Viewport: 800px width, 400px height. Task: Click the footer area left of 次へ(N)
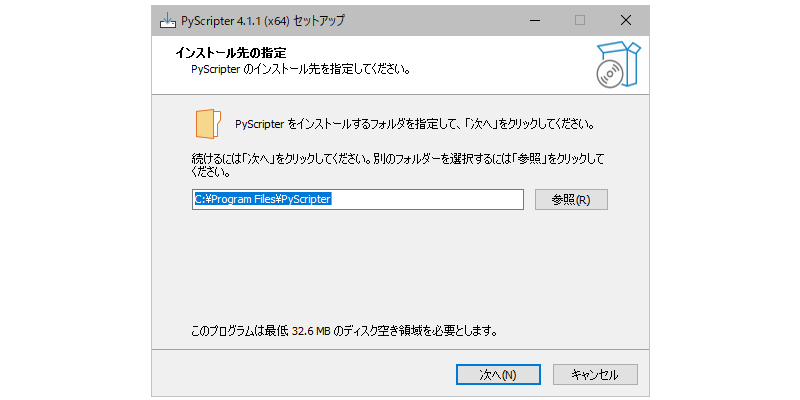coord(300,374)
